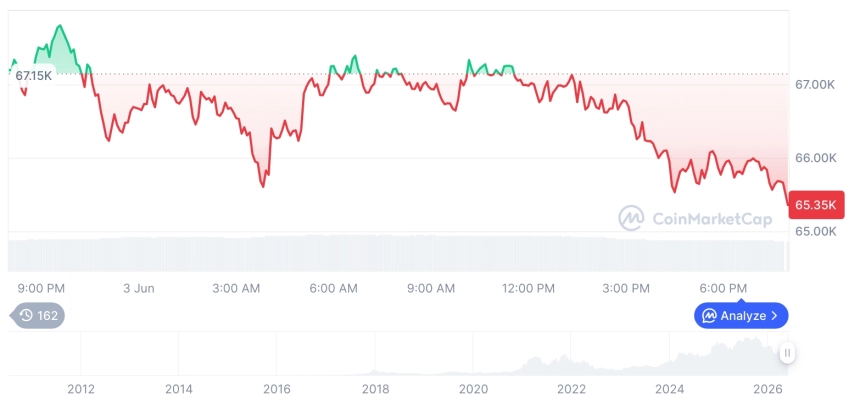Click the clock icon in history badge
Image resolution: width=860 pixels, height=401 pixels.
[x=26, y=315]
